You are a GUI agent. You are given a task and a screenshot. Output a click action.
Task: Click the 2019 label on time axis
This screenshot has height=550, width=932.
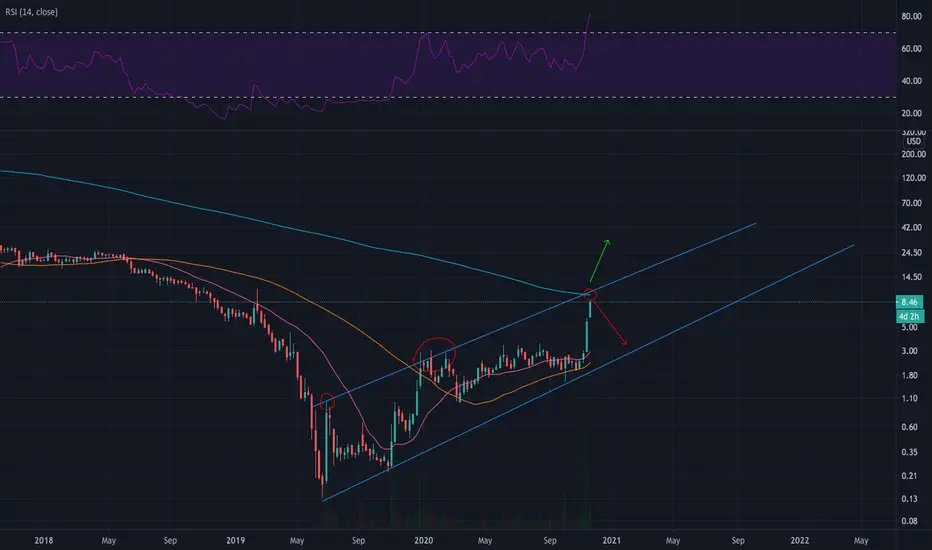click(235, 540)
